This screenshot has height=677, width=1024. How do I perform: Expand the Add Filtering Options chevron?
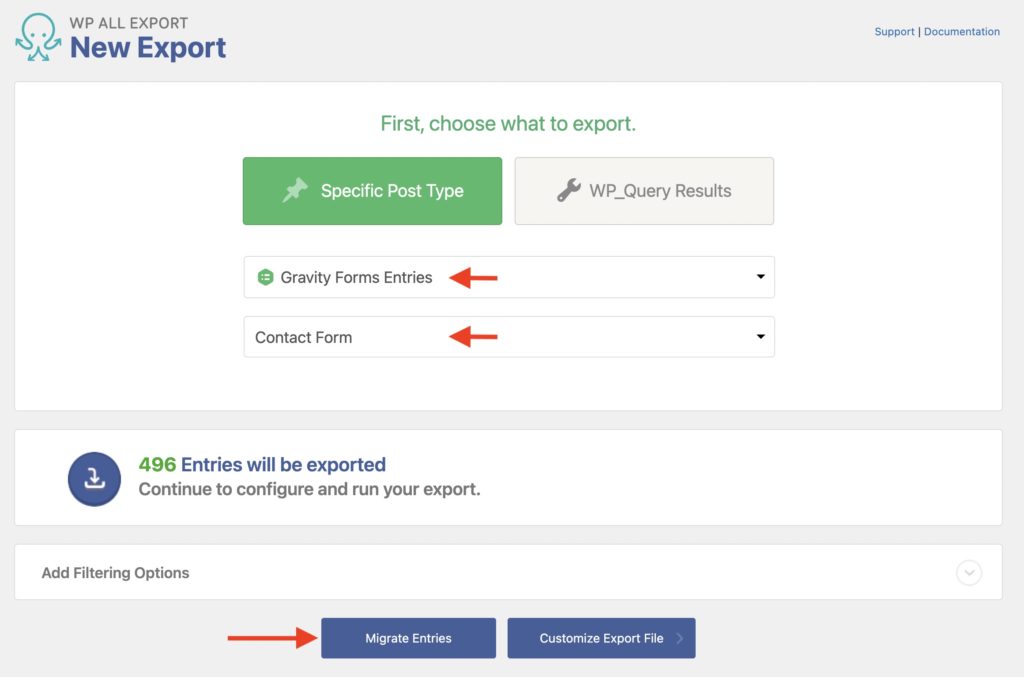(x=968, y=573)
